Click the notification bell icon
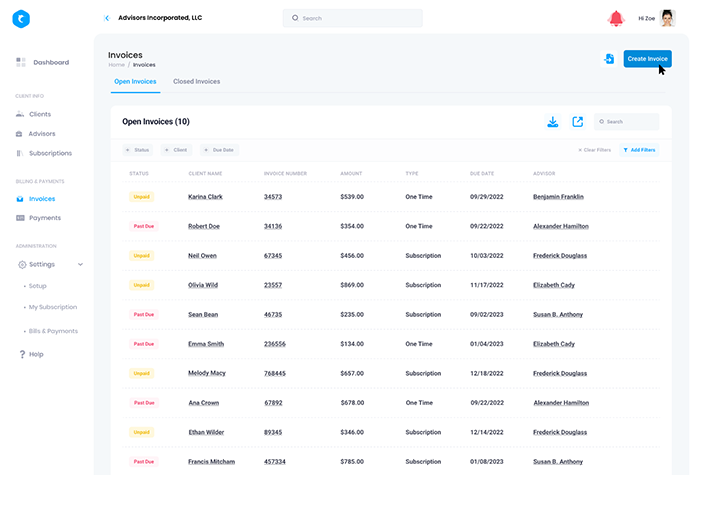The width and height of the screenshot is (705, 524). (616, 18)
